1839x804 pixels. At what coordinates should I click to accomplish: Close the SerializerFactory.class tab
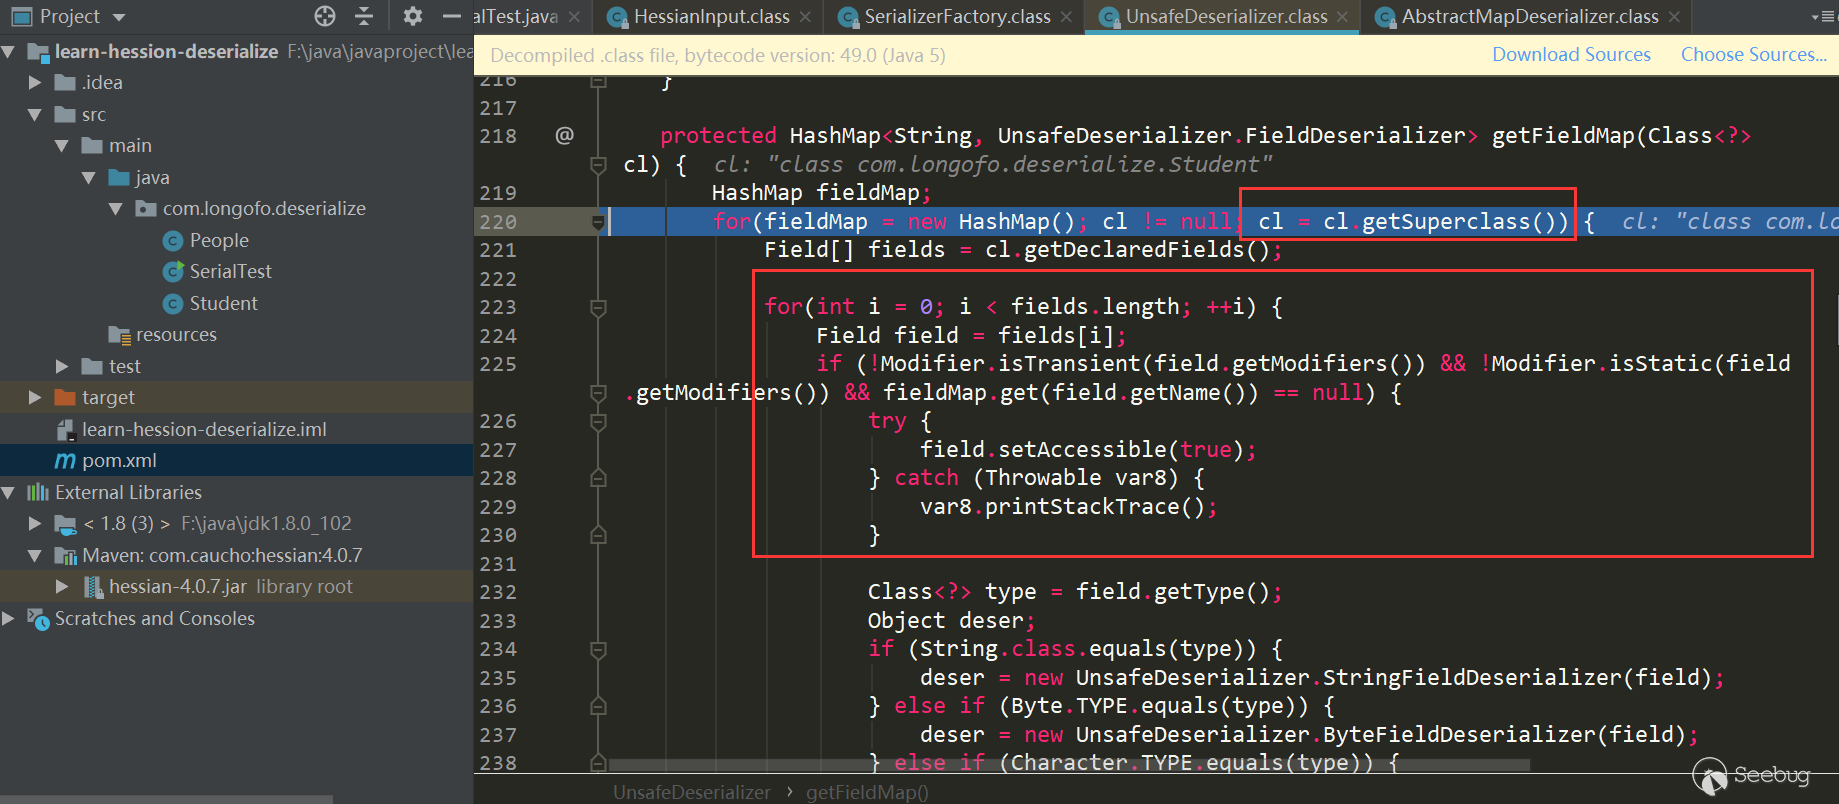point(1066,17)
